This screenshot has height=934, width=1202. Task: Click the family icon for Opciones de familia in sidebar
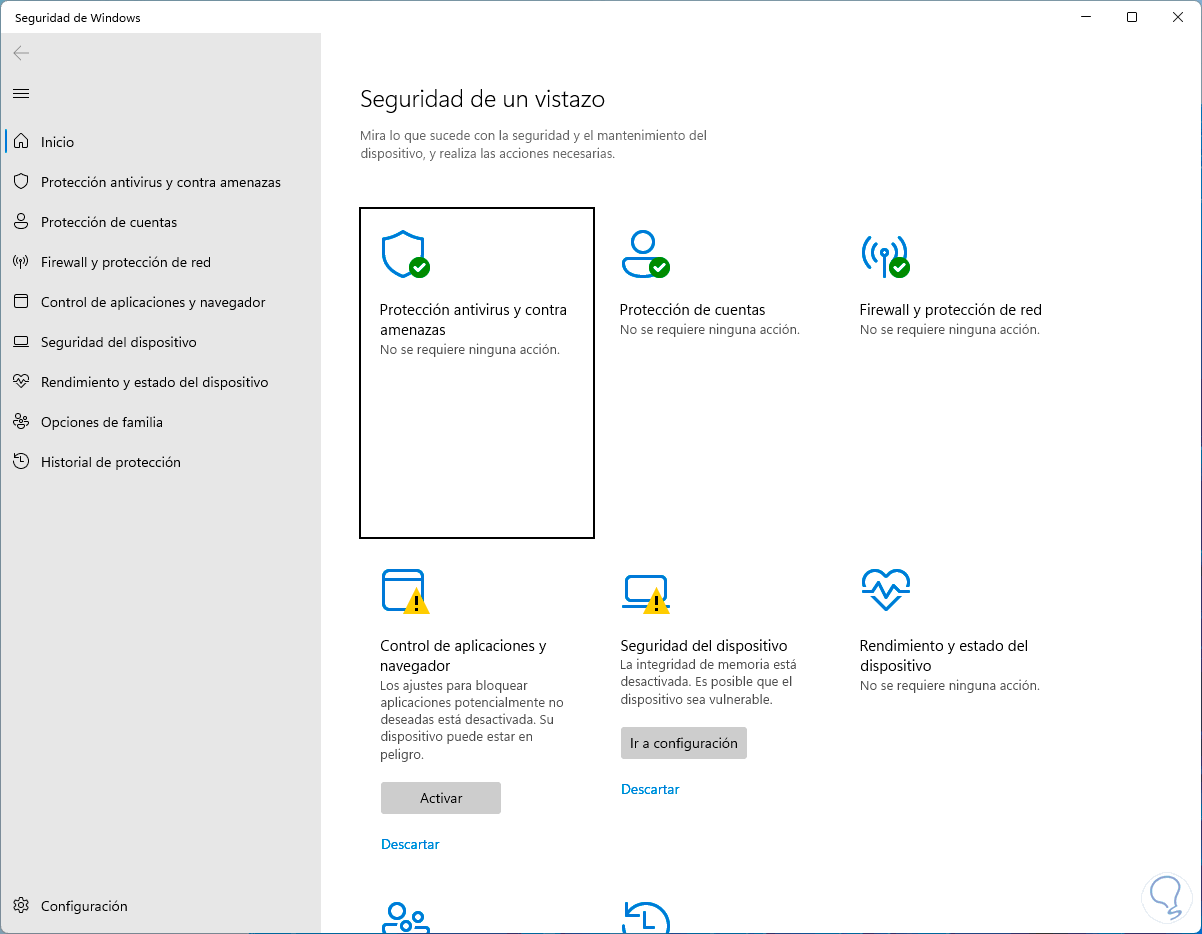[21, 422]
